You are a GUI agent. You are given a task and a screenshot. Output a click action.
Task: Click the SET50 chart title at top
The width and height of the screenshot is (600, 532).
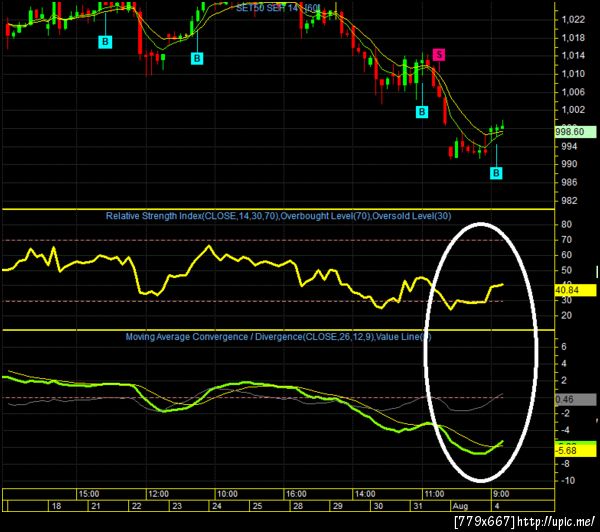pos(278,8)
